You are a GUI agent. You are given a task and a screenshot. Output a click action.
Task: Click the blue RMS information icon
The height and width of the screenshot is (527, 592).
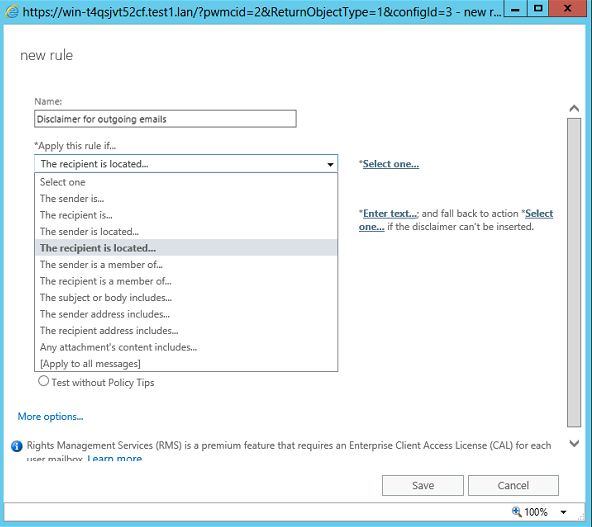(x=17, y=446)
